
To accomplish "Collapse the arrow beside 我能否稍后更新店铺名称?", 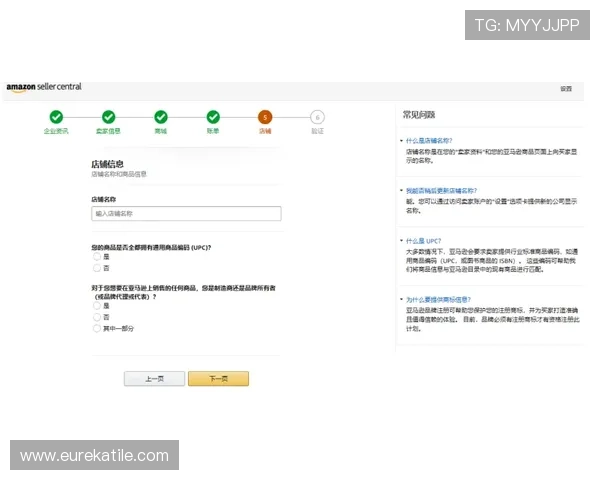I will pos(401,190).
